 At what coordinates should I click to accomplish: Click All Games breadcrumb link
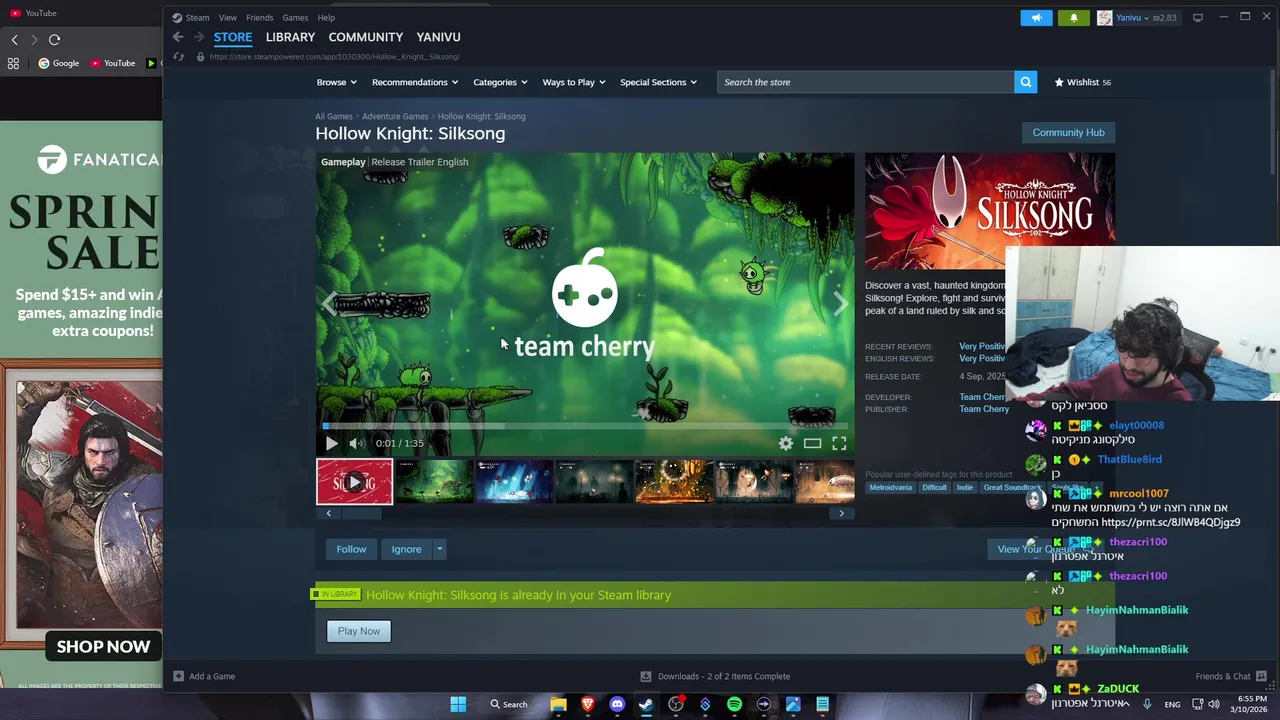[334, 116]
